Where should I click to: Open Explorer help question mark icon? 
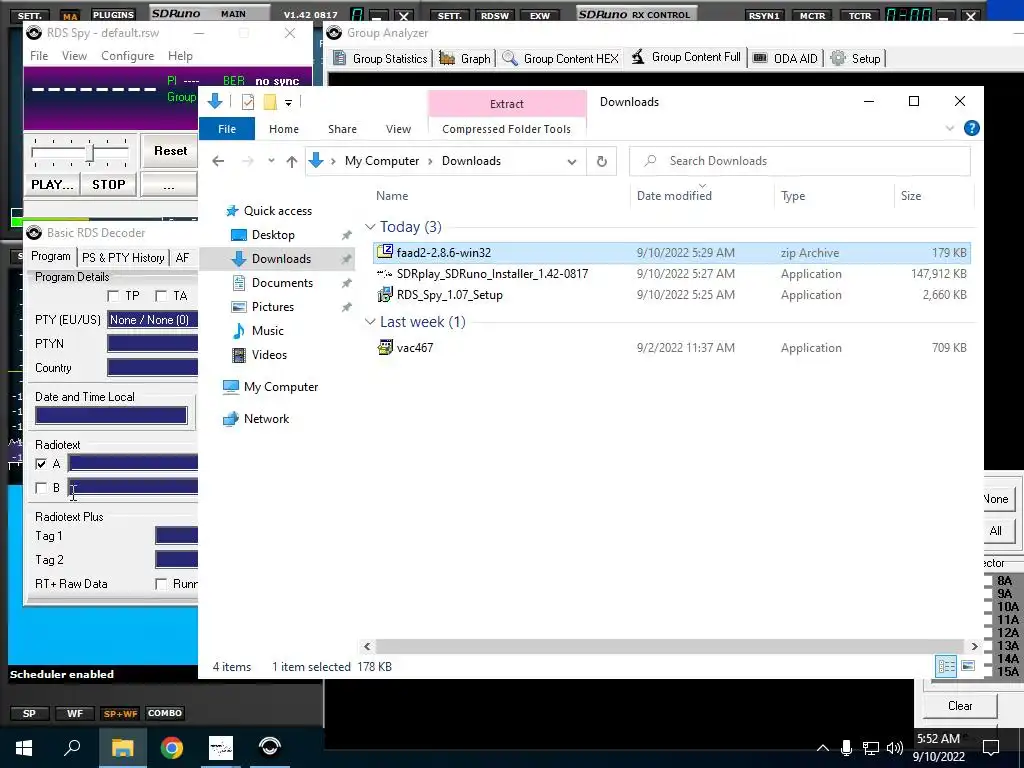click(972, 128)
